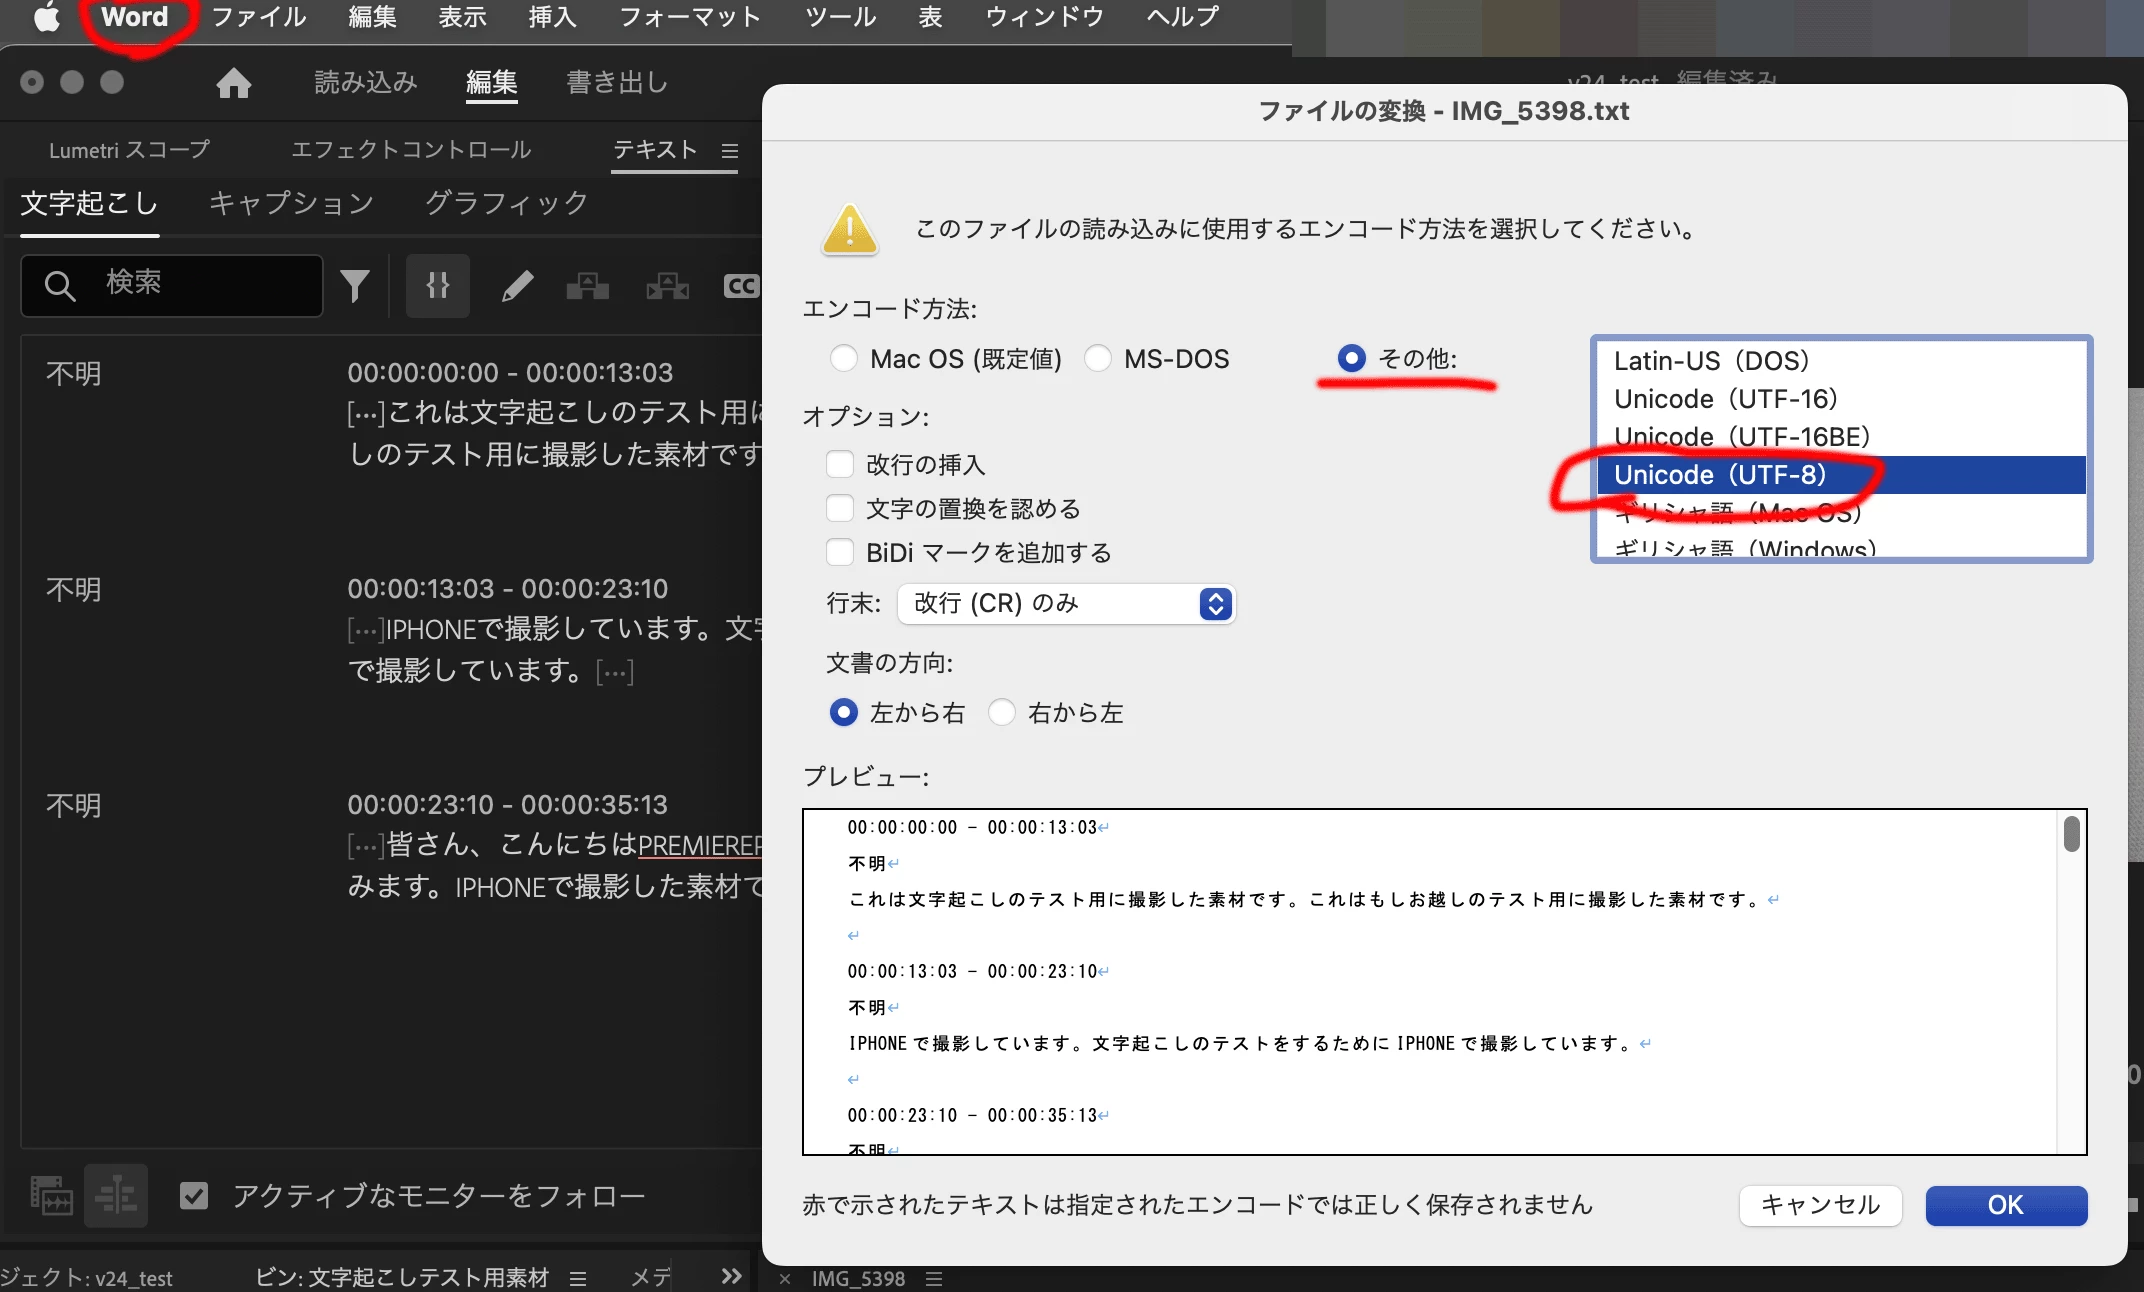This screenshot has width=2144, height=1292.
Task: Click the home icon in Premiere header
Action: coord(233,83)
